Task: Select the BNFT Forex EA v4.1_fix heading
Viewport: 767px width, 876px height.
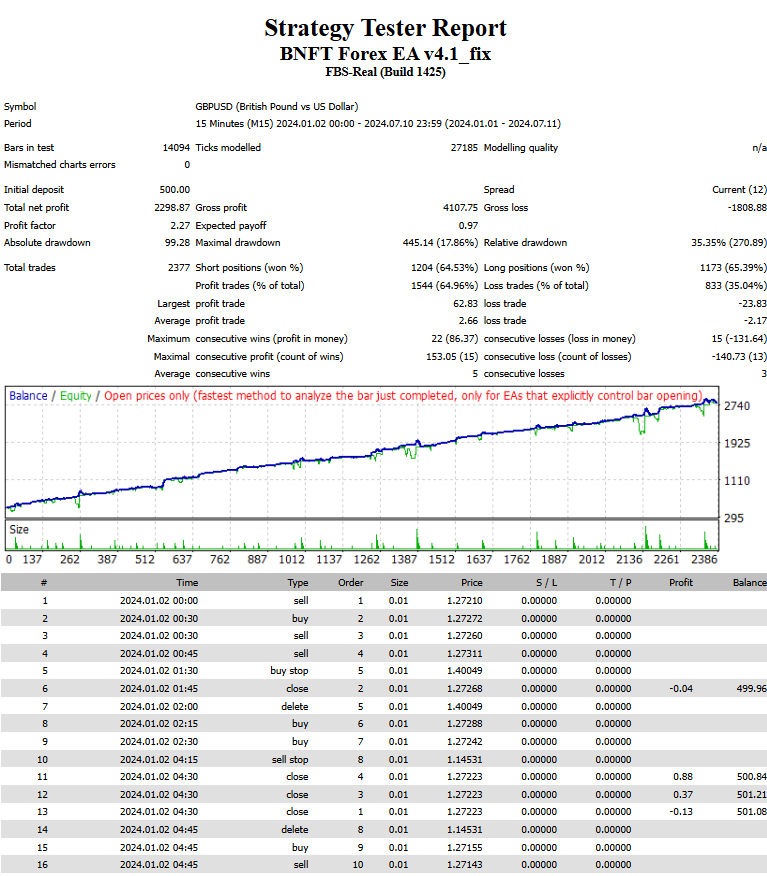Action: (385, 54)
